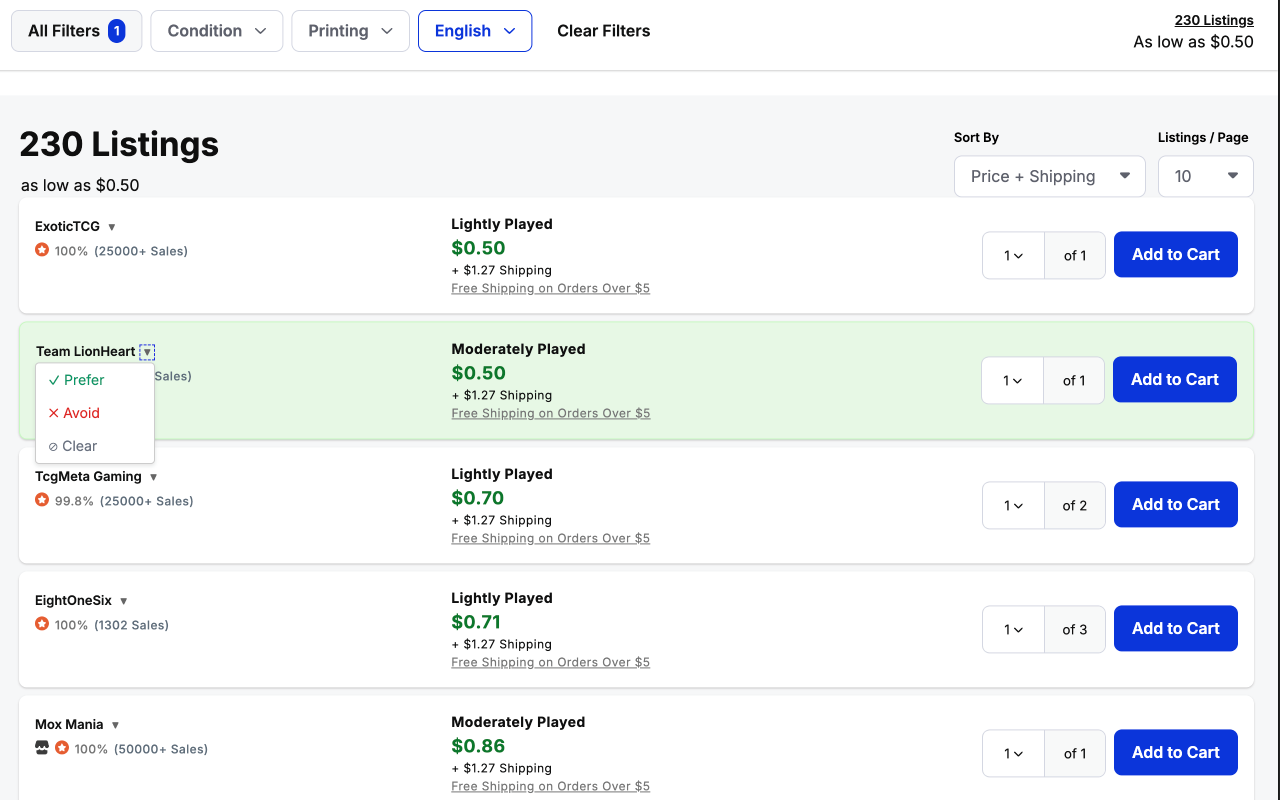The height and width of the screenshot is (800, 1280).
Task: Open Mox Mania seller preference arrow
Action: click(115, 725)
